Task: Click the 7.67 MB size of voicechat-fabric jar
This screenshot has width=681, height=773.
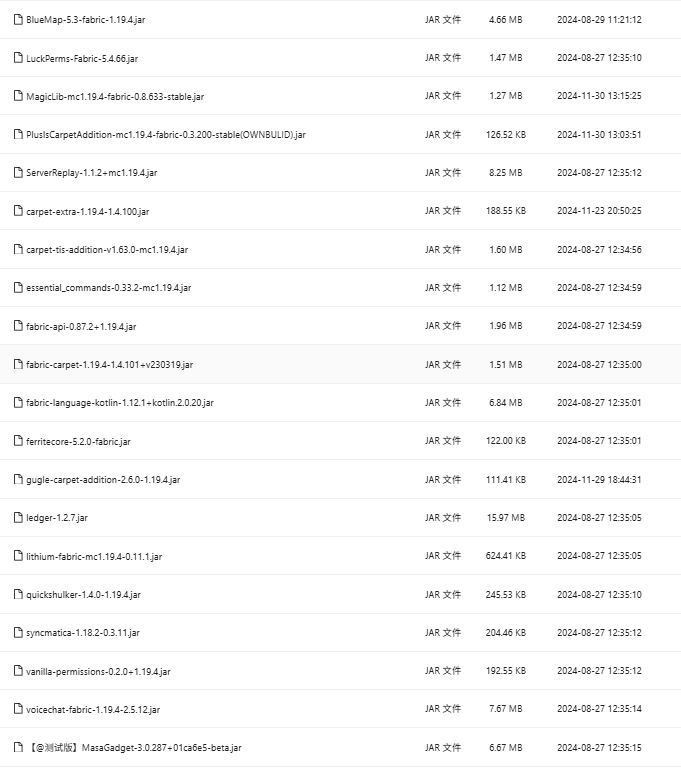Action: tap(505, 709)
